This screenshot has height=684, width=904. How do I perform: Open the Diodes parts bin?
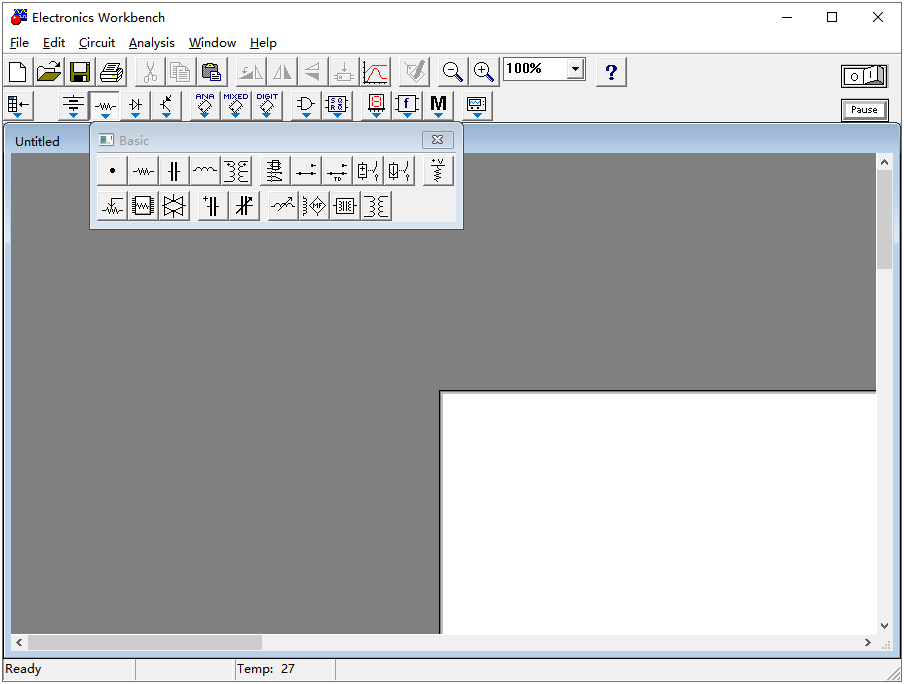[x=135, y=105]
